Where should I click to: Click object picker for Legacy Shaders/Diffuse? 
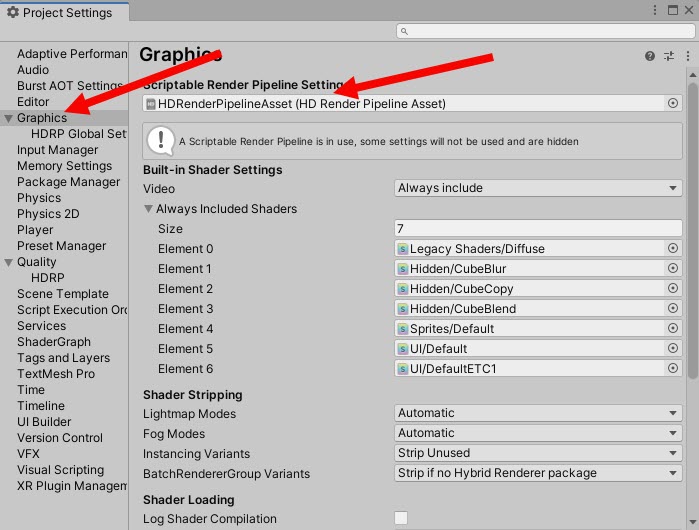(x=673, y=248)
